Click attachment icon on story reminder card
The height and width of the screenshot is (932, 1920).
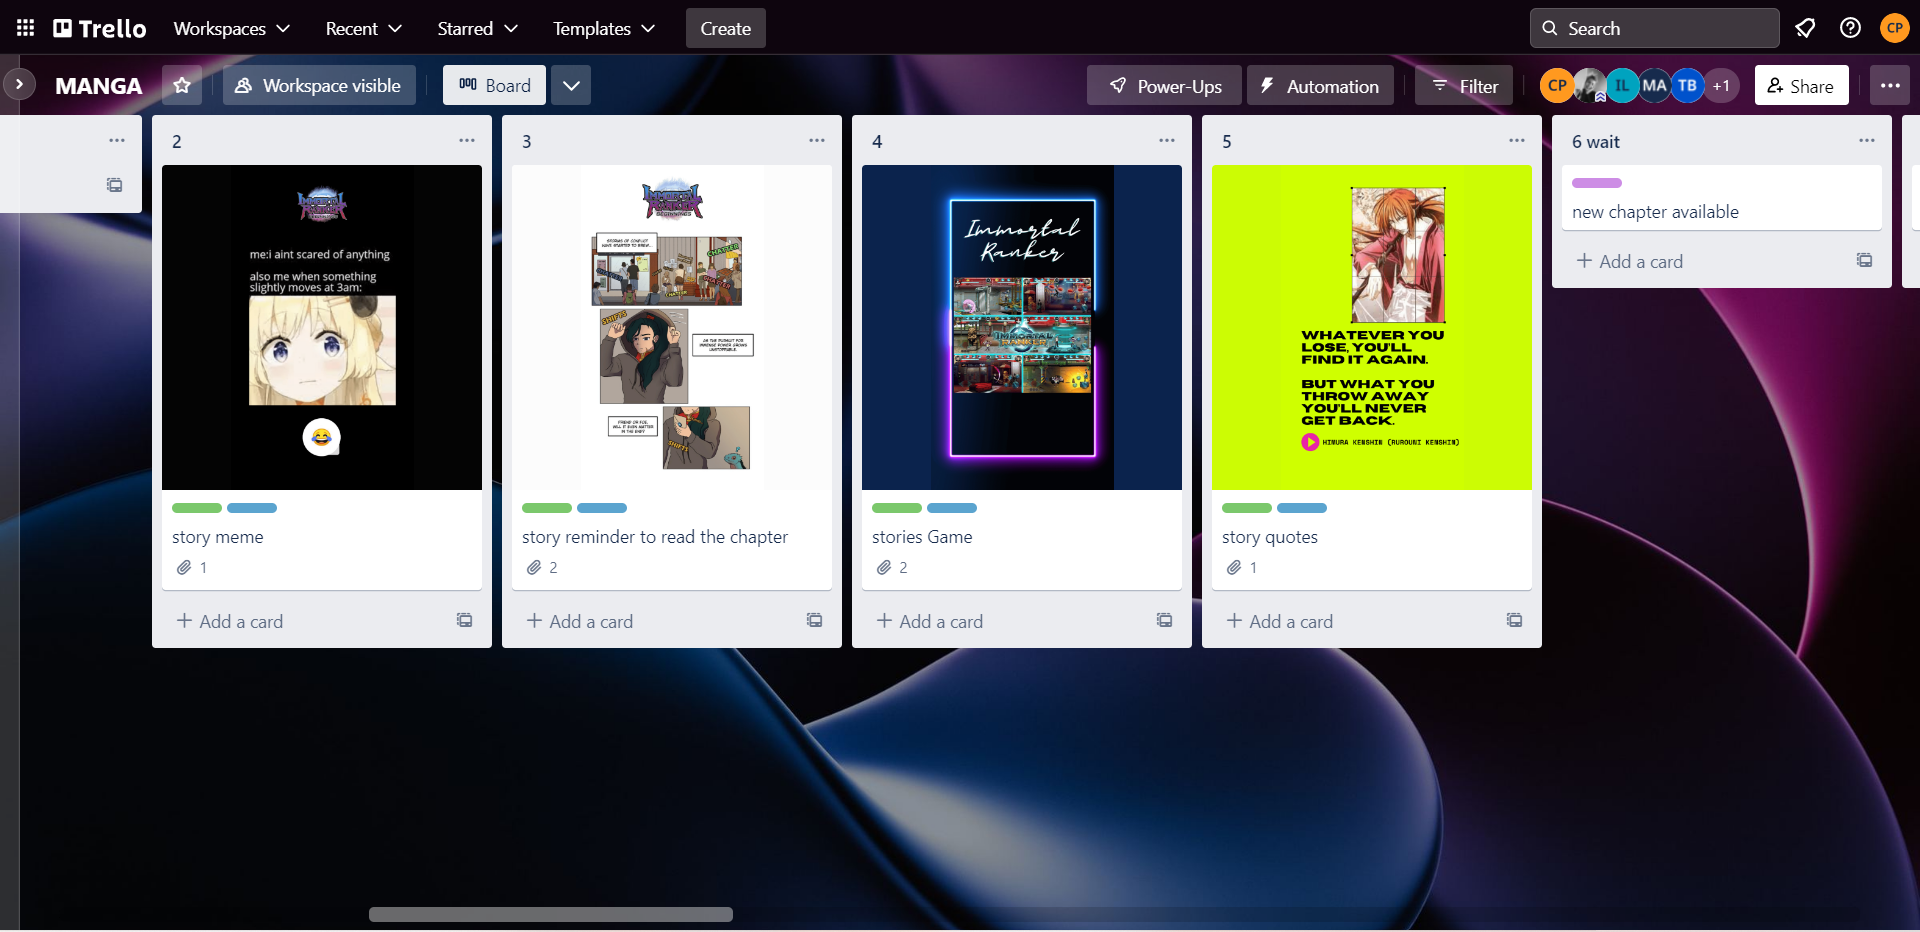tap(534, 568)
